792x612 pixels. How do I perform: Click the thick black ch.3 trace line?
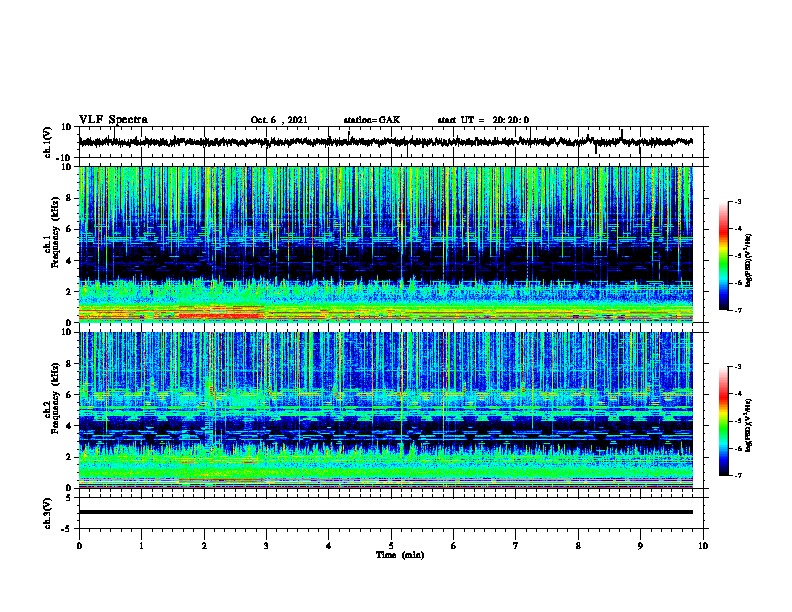coord(386,512)
